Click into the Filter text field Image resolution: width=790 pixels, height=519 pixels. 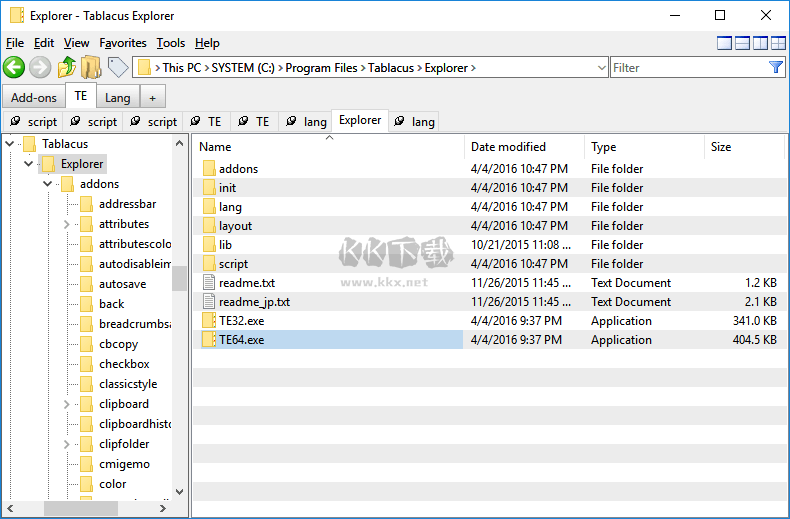[x=688, y=68]
